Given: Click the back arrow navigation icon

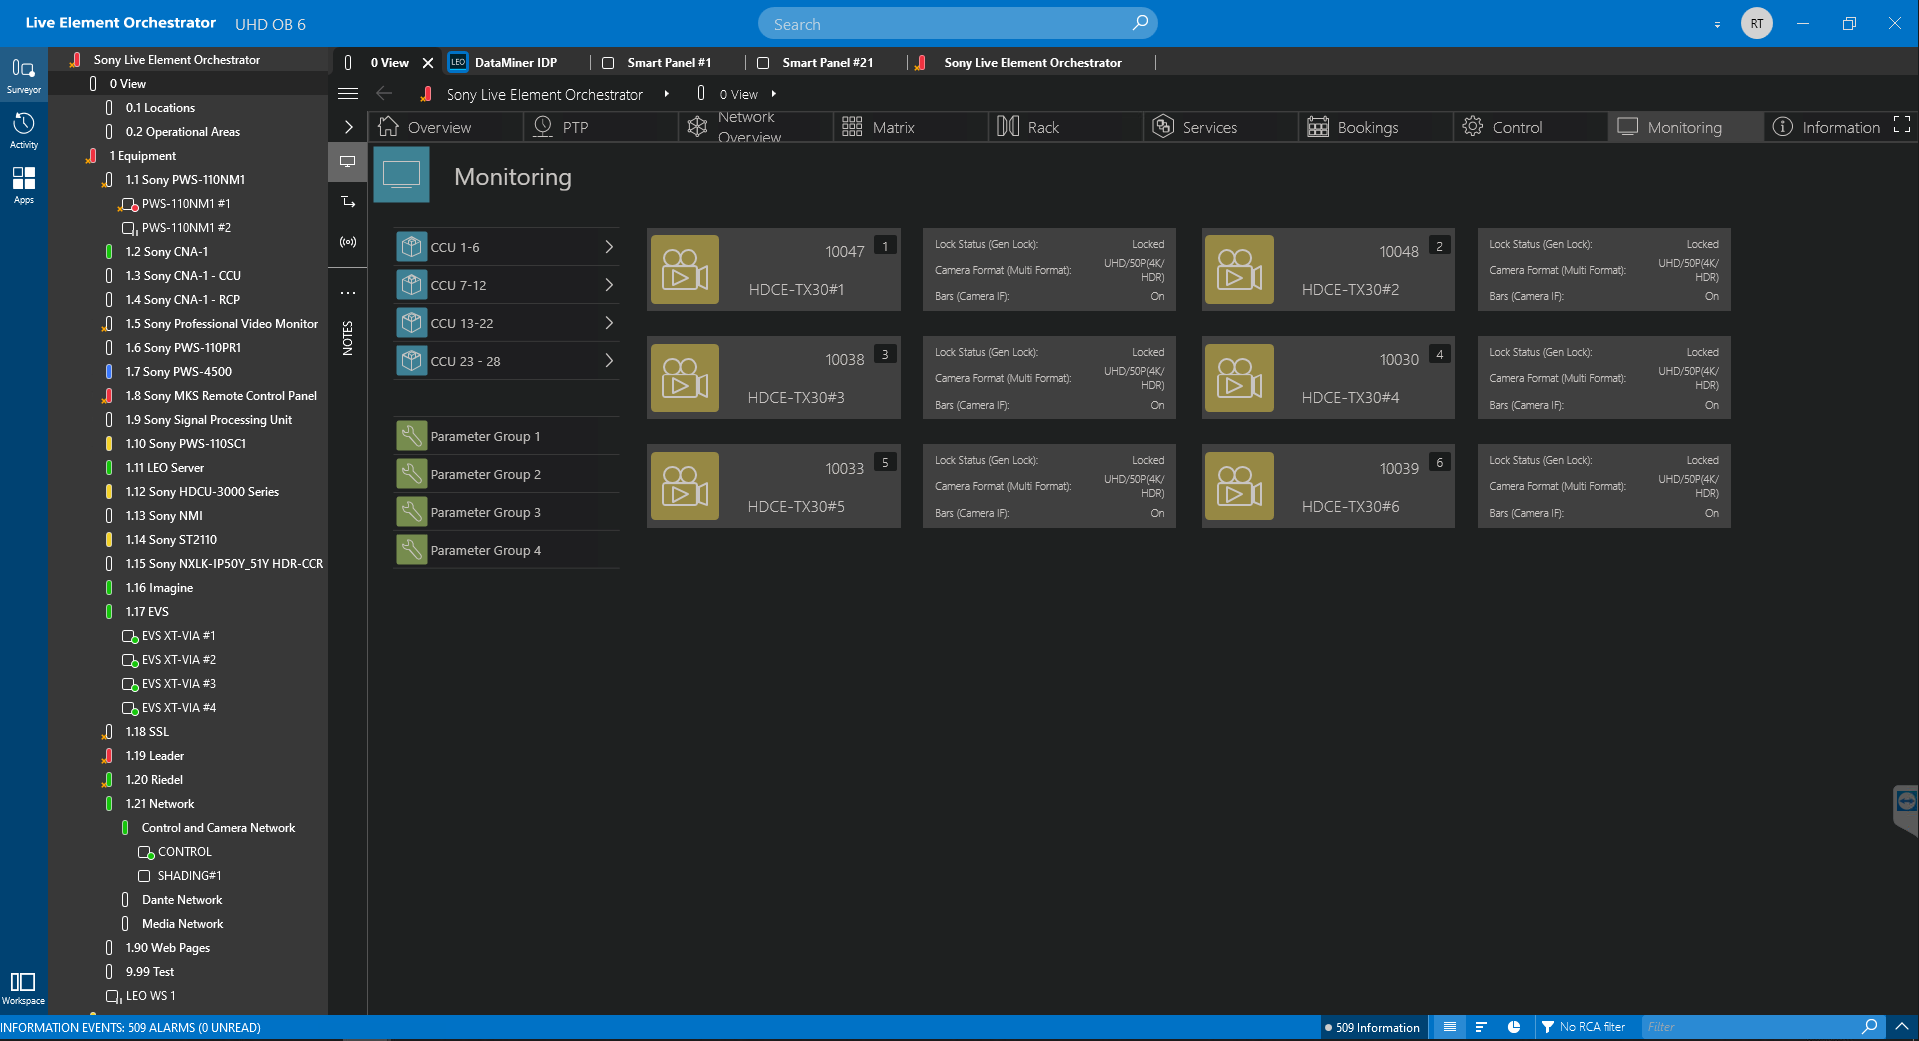Looking at the screenshot, I should click(x=384, y=93).
